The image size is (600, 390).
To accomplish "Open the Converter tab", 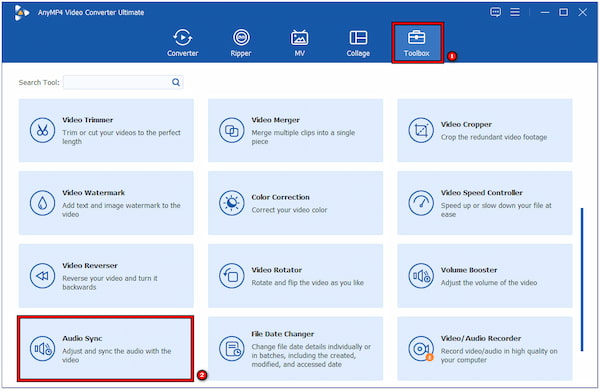I will coord(183,43).
